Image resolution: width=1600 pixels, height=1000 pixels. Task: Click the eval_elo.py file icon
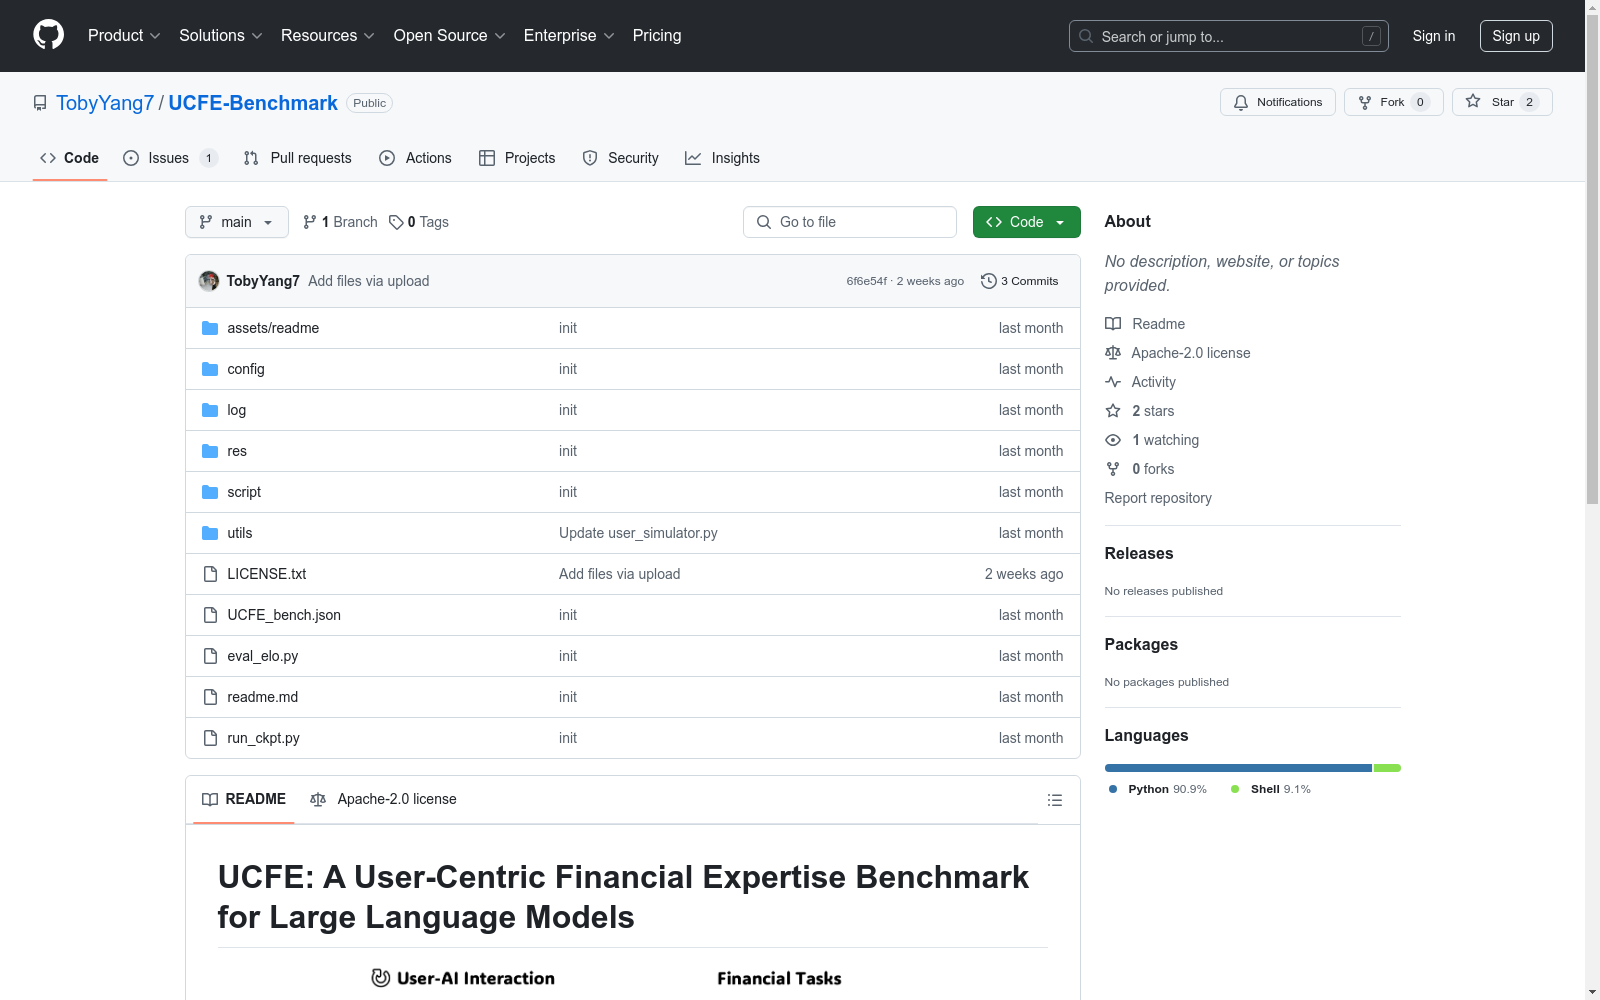210,656
